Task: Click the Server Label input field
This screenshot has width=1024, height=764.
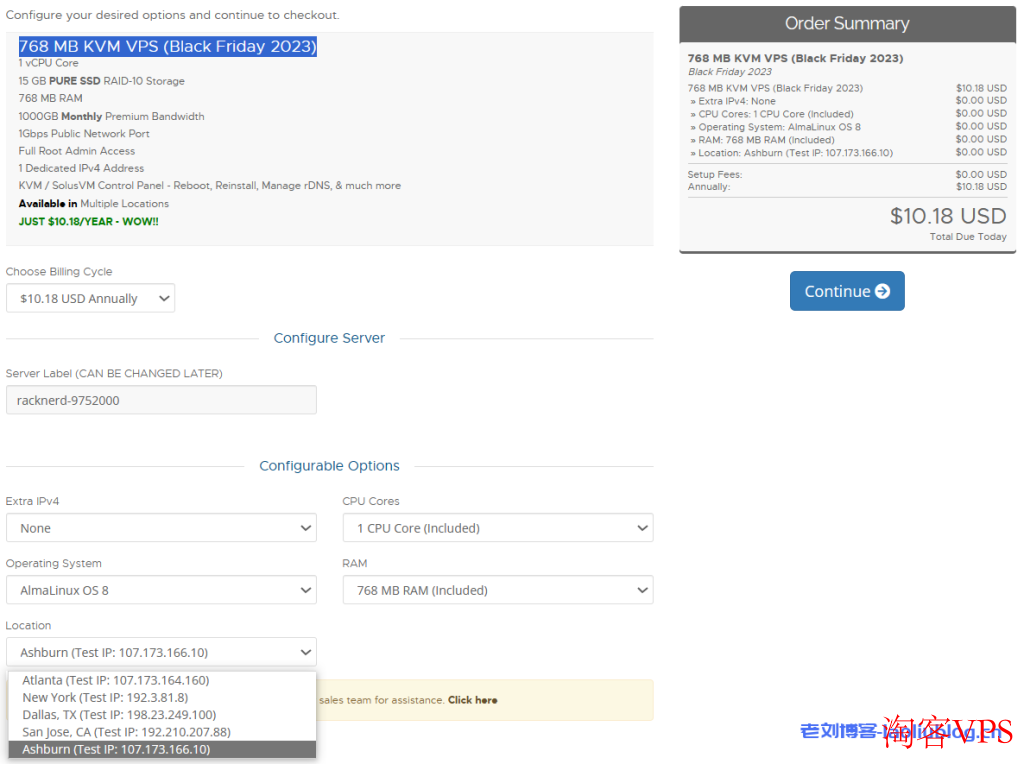Action: [161, 400]
